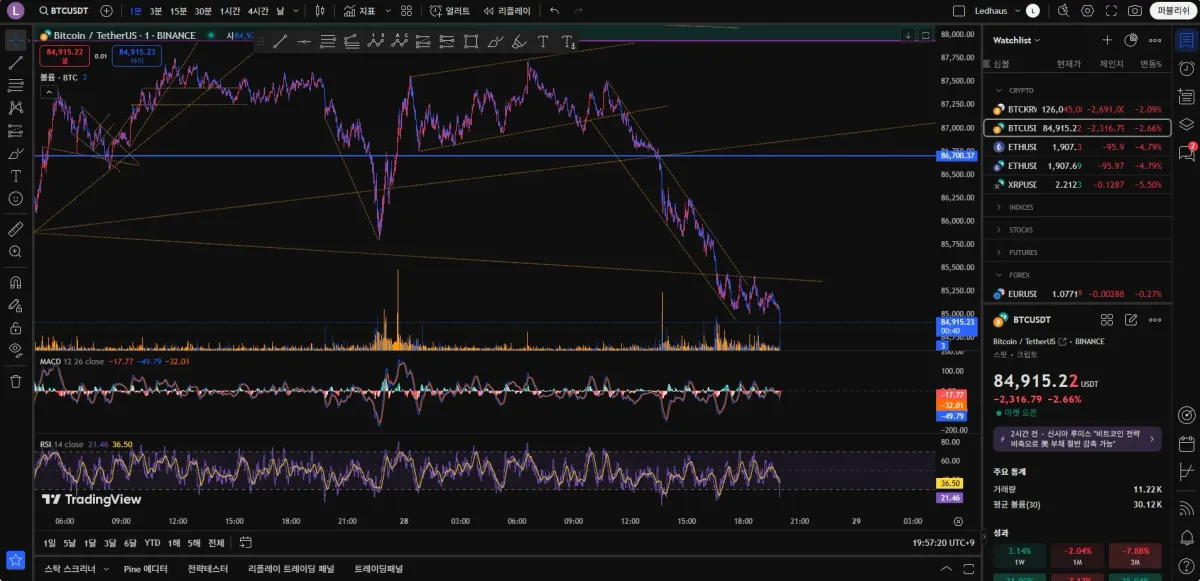Open the 전략테스터 tab
Image resolution: width=1200 pixels, height=581 pixels.
[208, 568]
